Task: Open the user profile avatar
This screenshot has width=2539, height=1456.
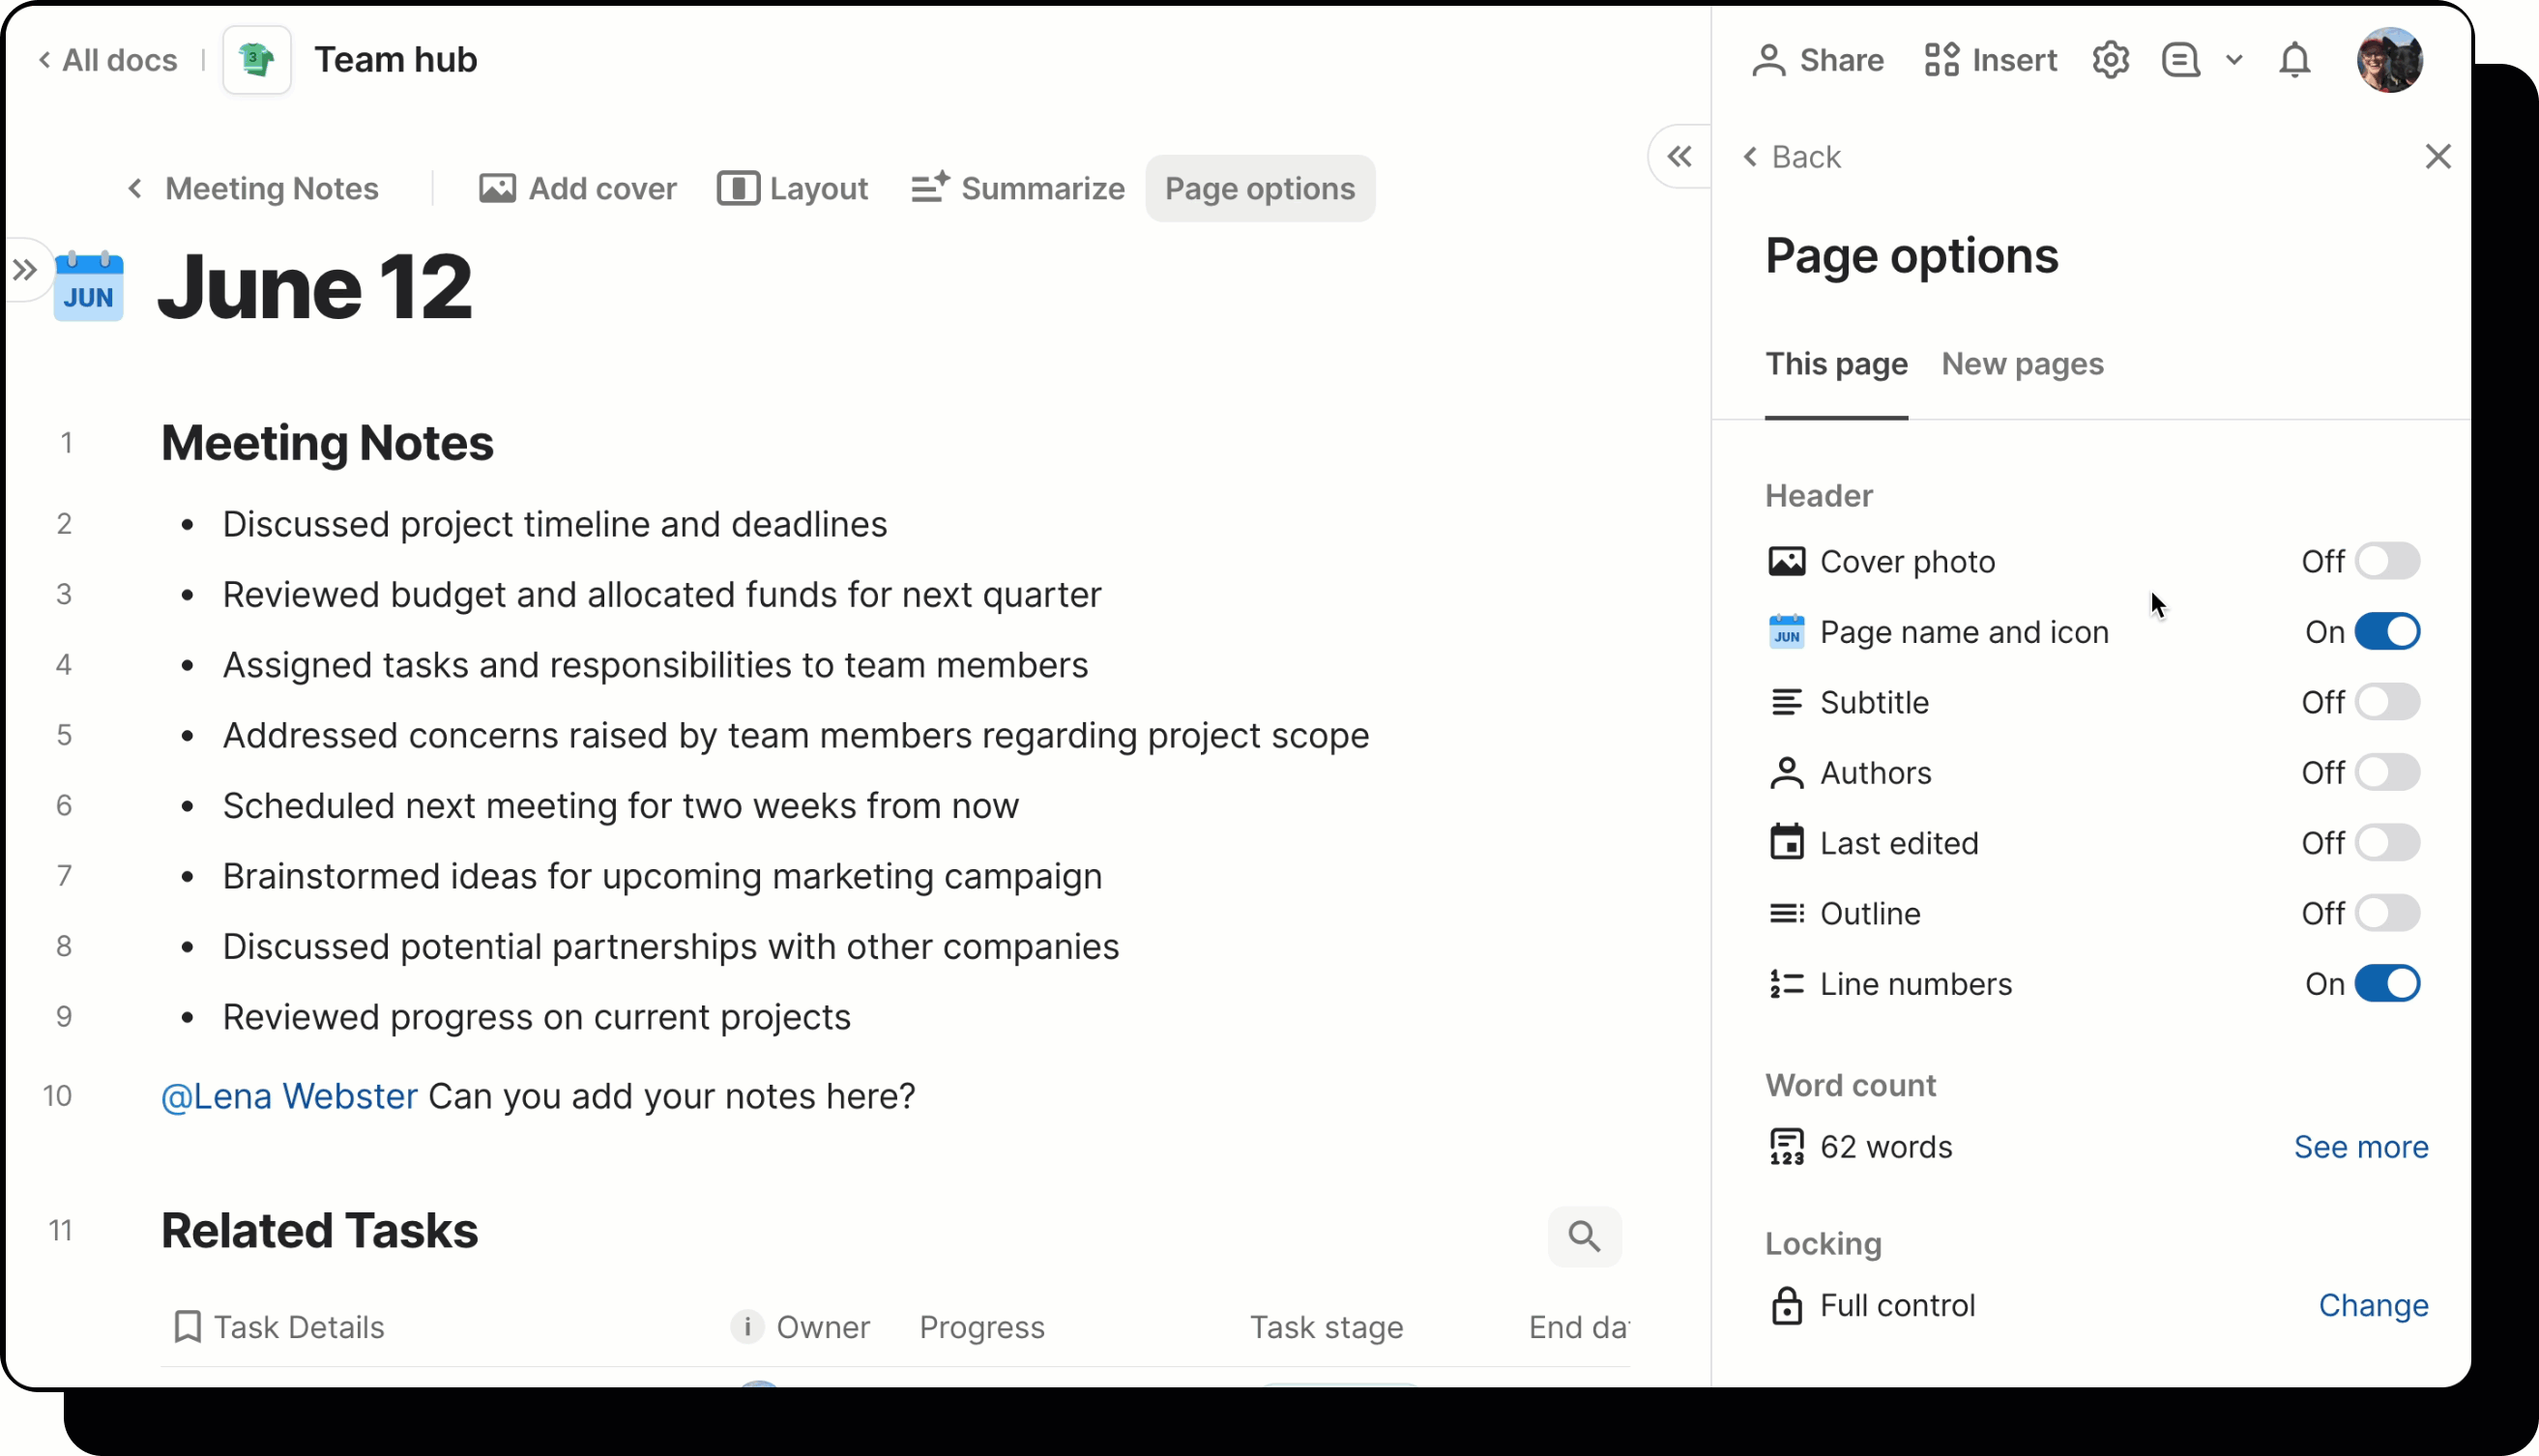Action: coord(2390,60)
